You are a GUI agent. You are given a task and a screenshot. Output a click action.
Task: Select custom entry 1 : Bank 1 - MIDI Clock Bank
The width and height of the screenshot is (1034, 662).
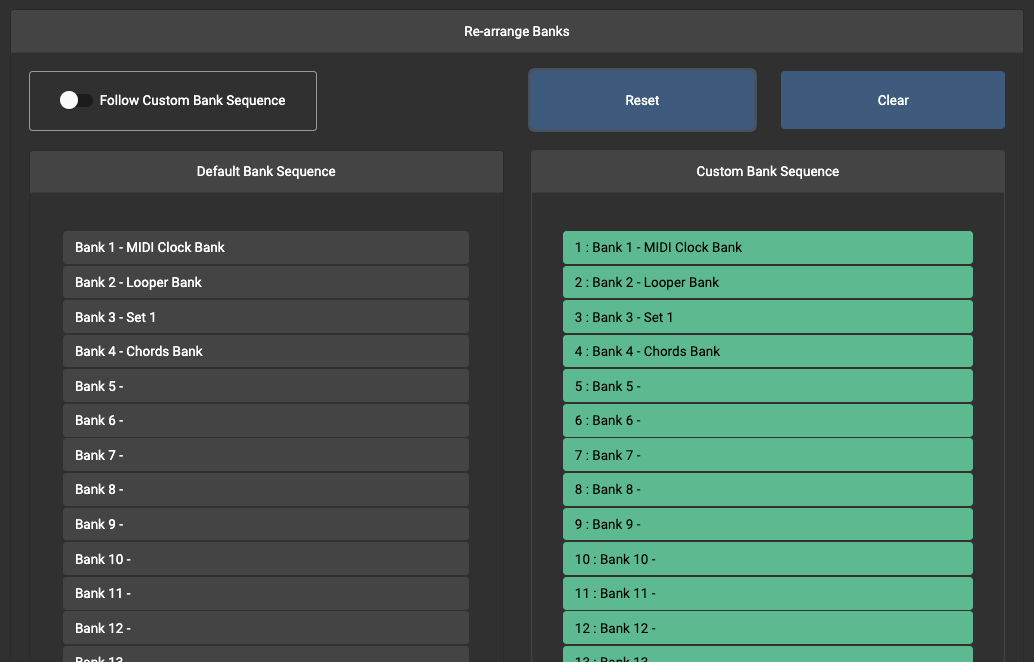point(767,248)
